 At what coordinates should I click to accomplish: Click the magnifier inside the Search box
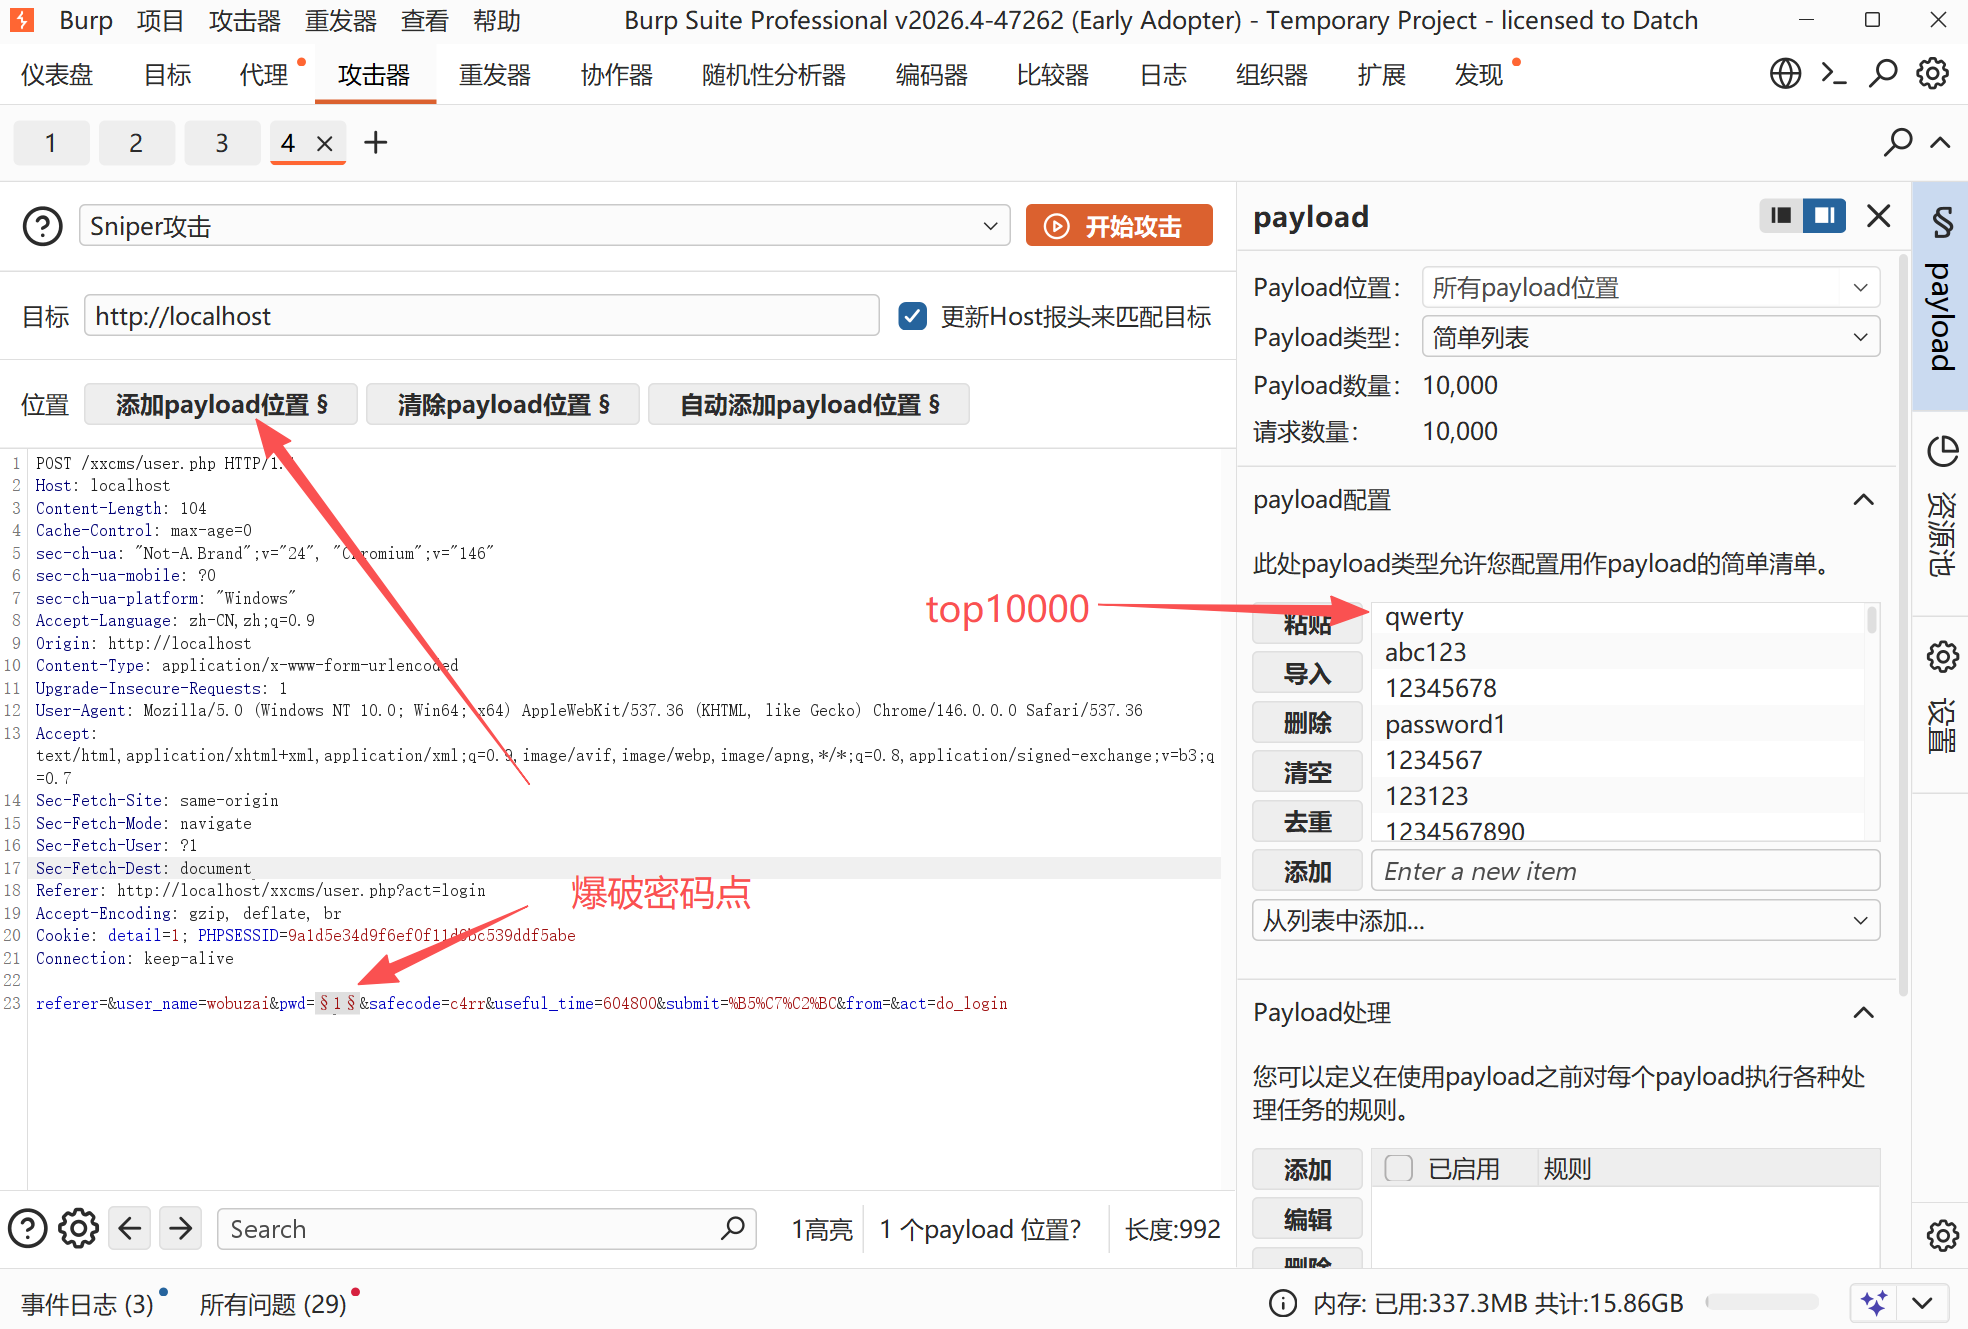733,1228
